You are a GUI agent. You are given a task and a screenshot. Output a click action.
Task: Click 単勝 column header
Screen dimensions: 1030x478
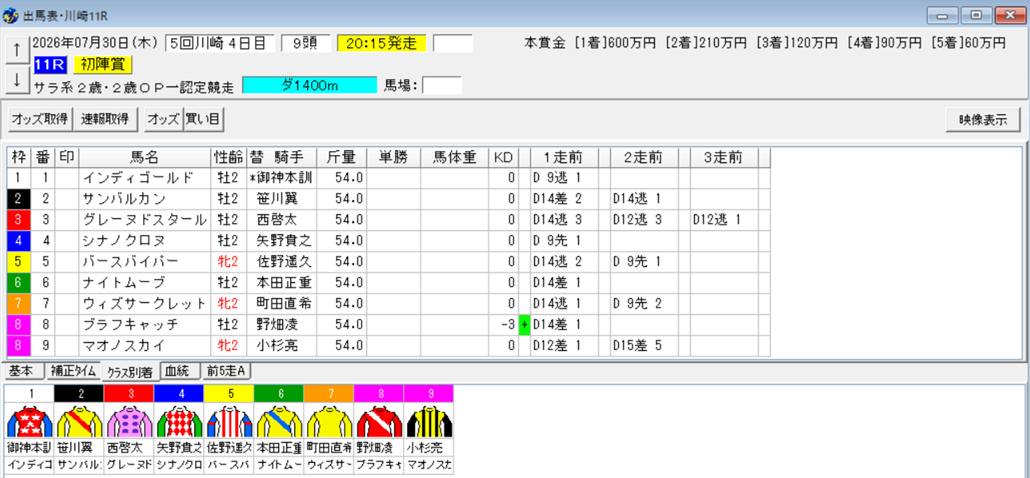pyautogui.click(x=393, y=158)
